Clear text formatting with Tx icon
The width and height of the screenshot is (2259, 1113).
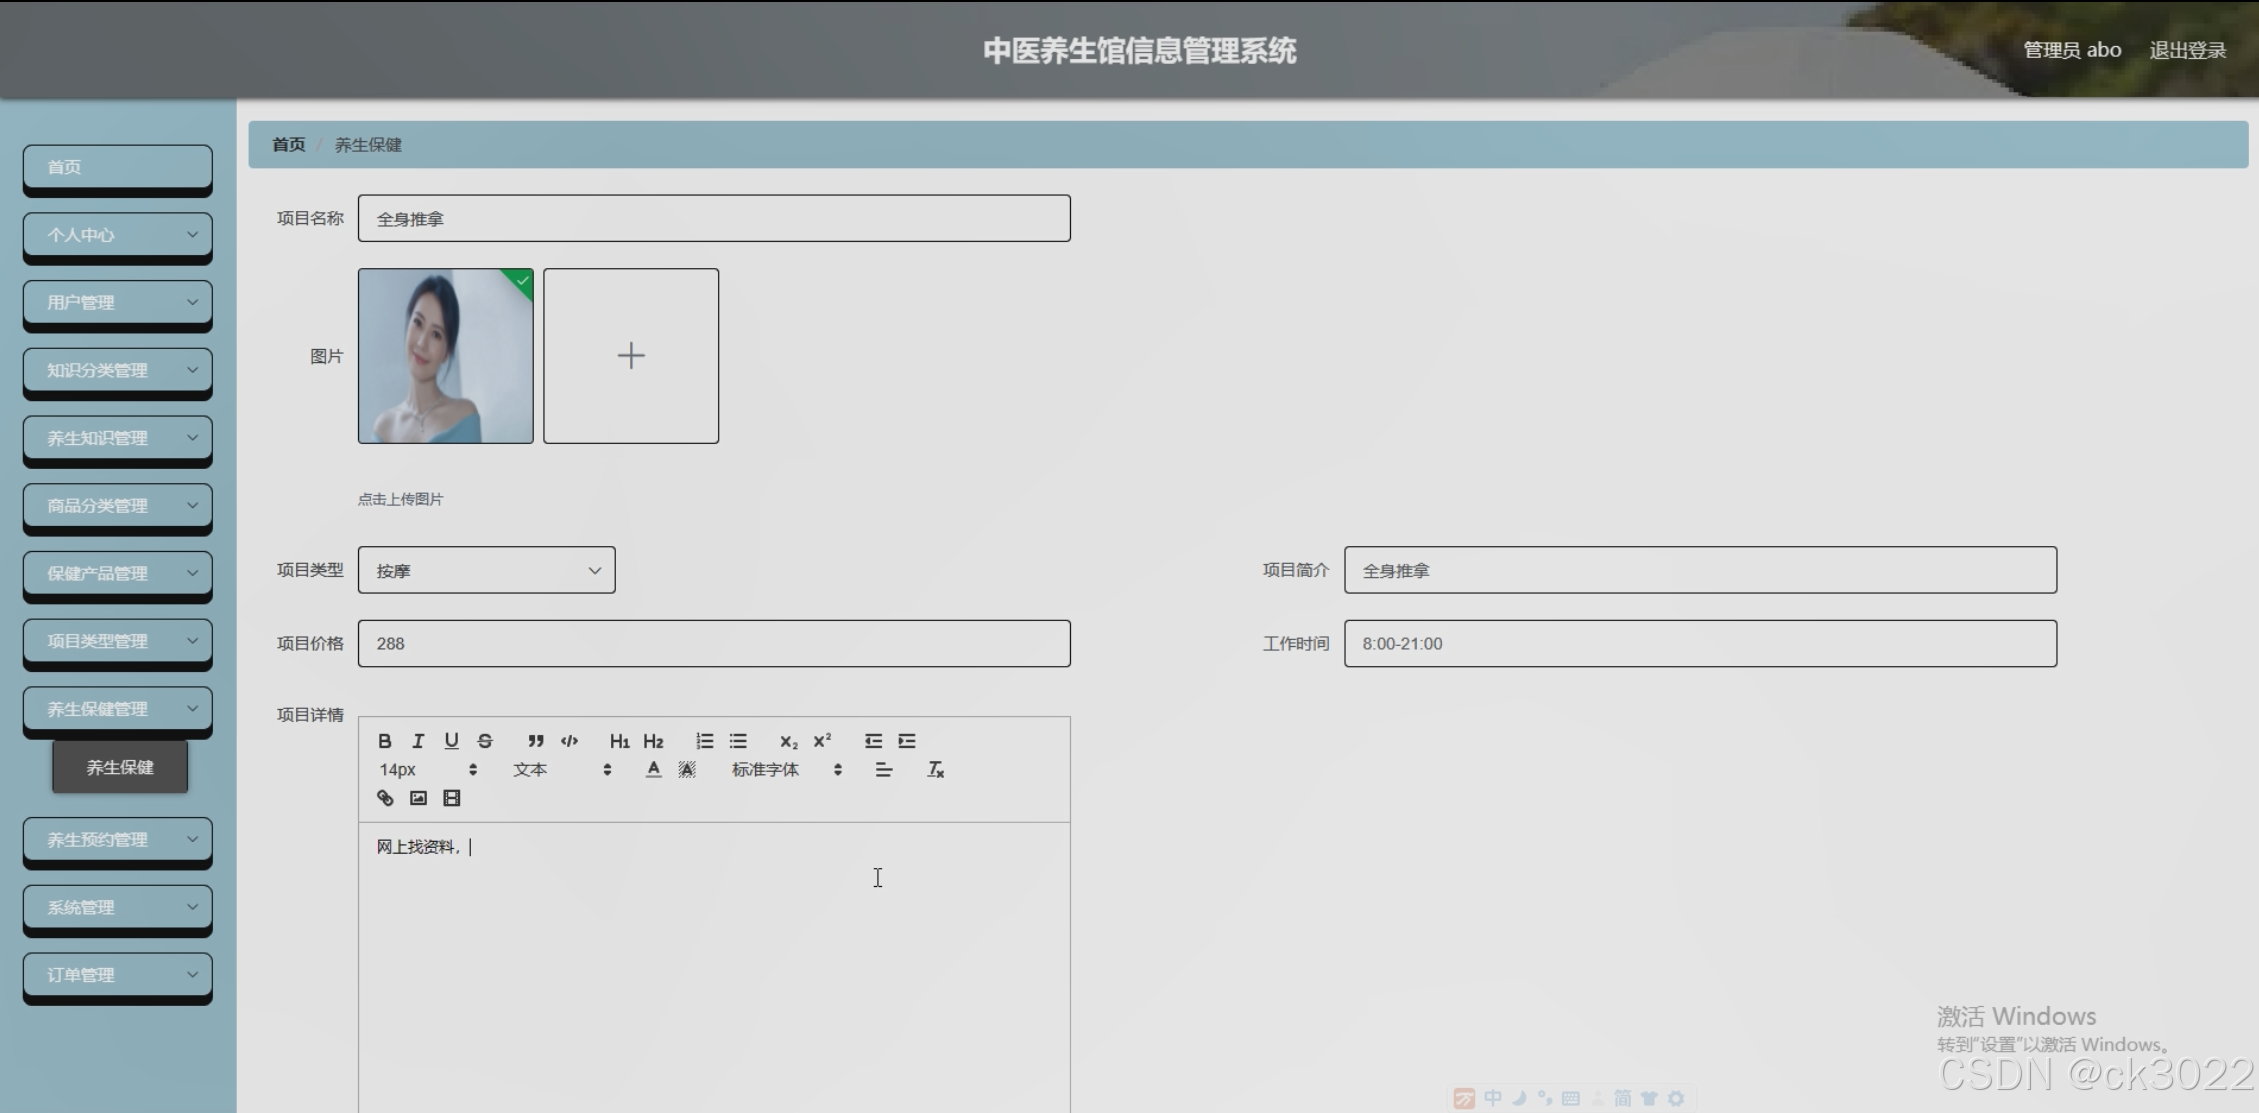[x=935, y=770]
